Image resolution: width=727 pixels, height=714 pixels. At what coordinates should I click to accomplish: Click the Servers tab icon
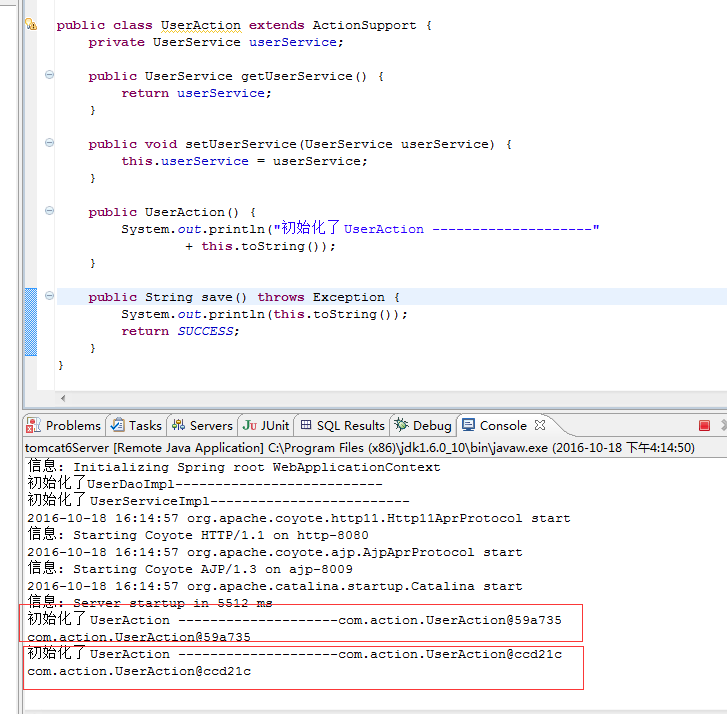coord(178,425)
